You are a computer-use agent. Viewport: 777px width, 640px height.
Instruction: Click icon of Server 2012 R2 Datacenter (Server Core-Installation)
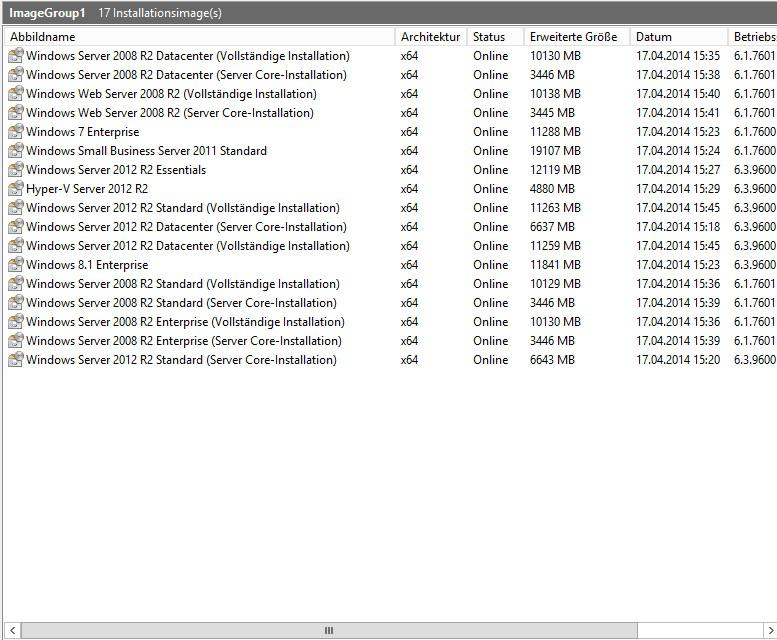coord(16,226)
